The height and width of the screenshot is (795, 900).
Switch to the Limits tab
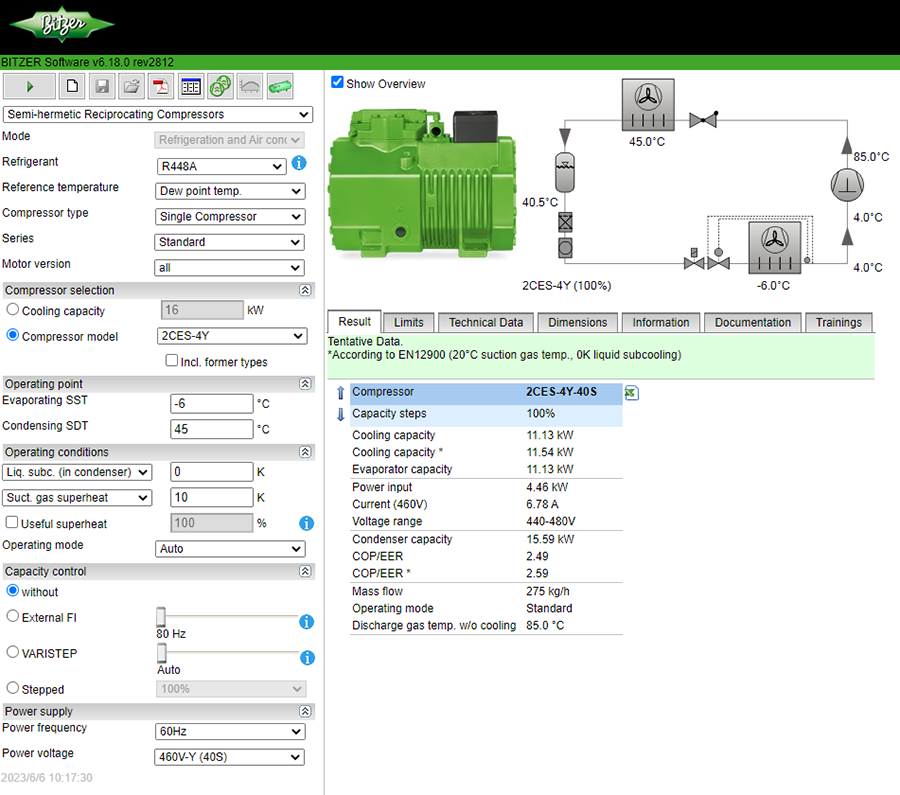409,323
